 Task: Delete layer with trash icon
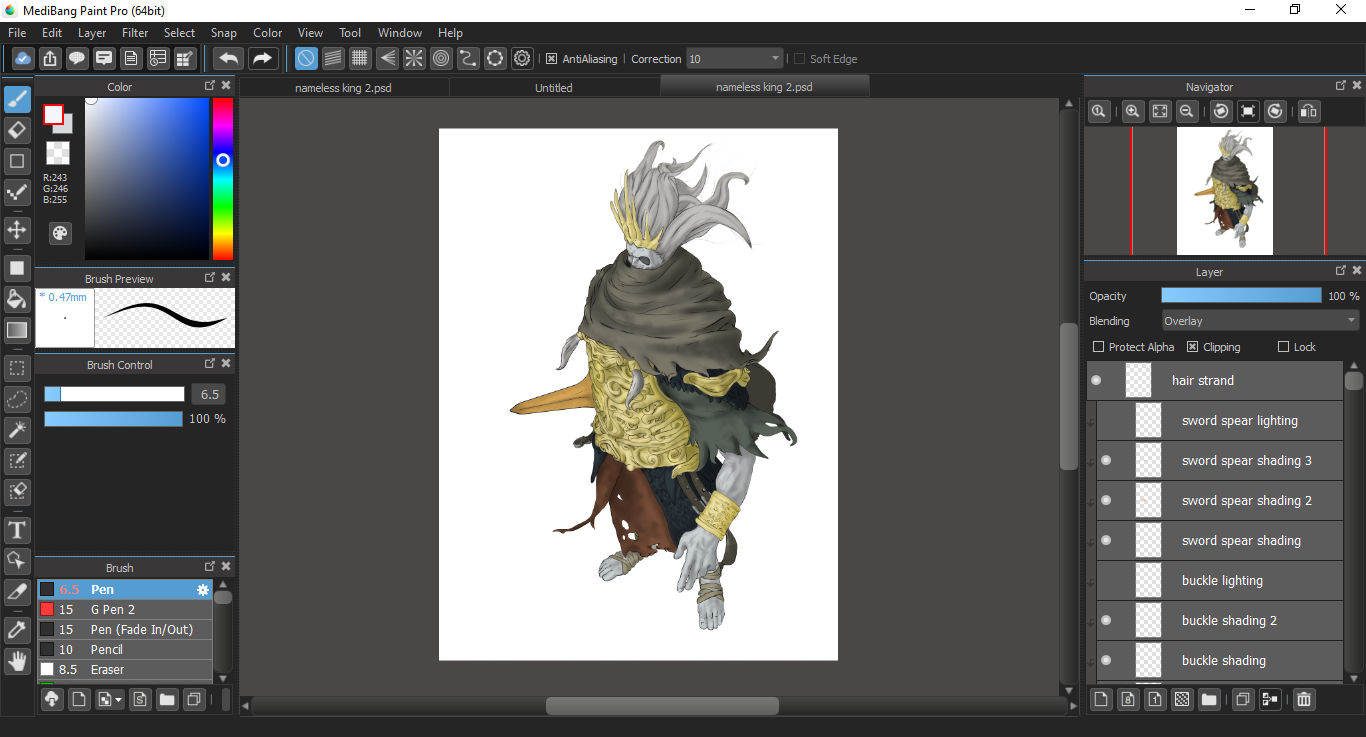pos(1303,699)
